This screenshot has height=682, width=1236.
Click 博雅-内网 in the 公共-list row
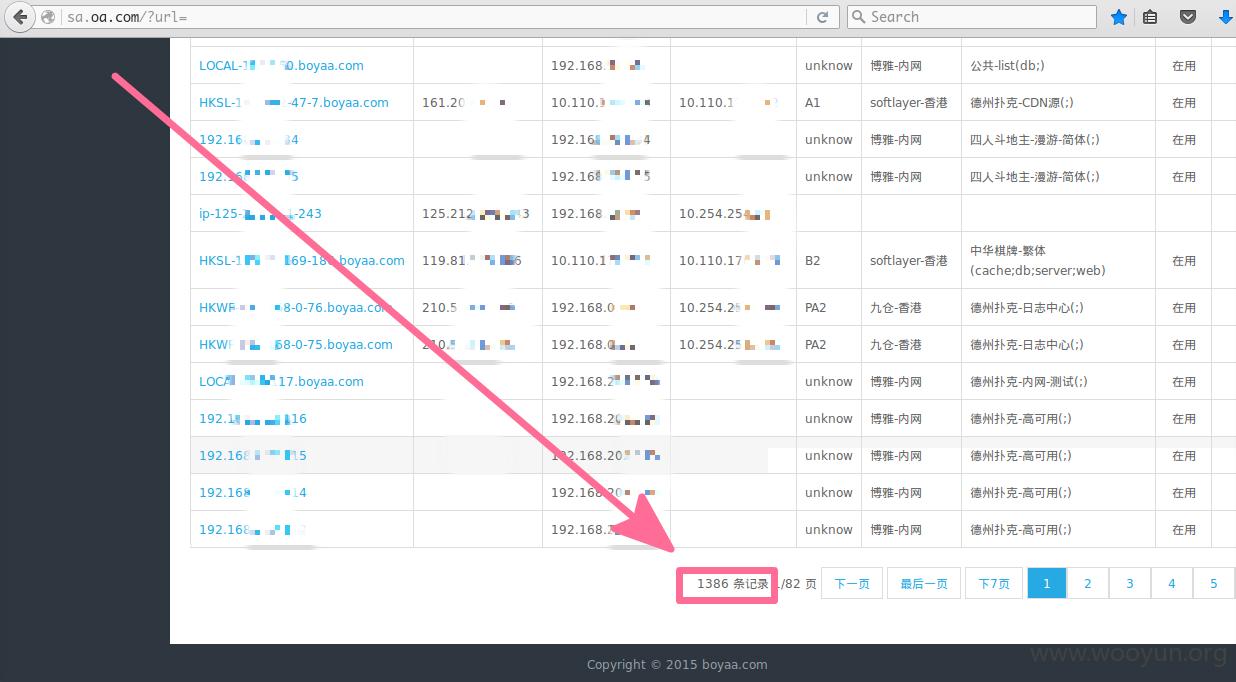[x=896, y=66]
